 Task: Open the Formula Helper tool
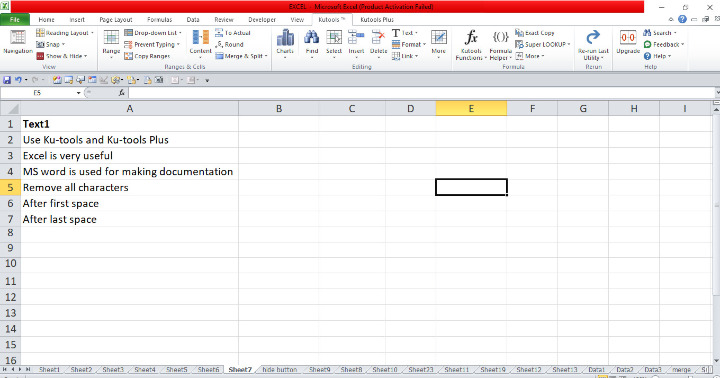point(501,44)
